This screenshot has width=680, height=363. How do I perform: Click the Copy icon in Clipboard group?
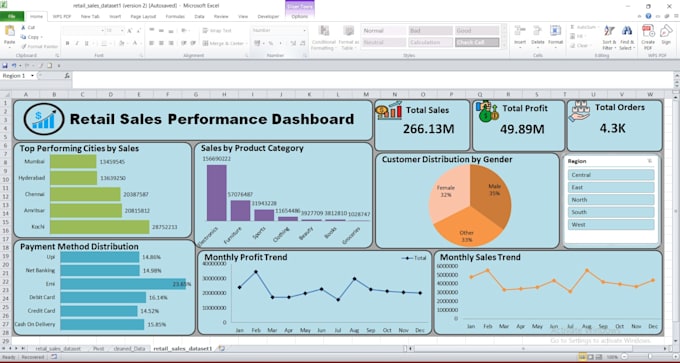click(23, 37)
